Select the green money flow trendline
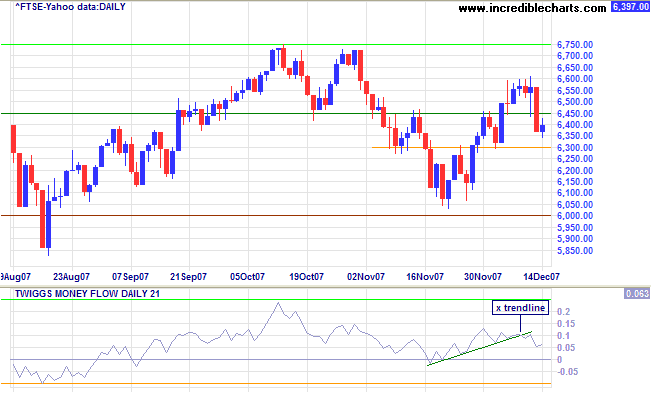The image size is (651, 395). pyautogui.click(x=480, y=348)
